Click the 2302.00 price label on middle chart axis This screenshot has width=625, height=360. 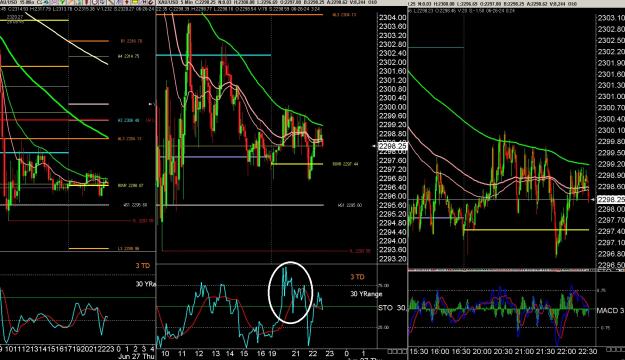coord(393,62)
